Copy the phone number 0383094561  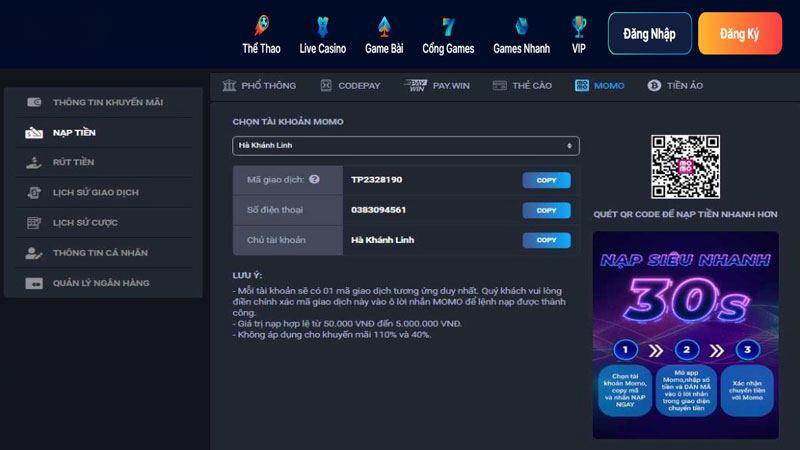click(x=546, y=210)
